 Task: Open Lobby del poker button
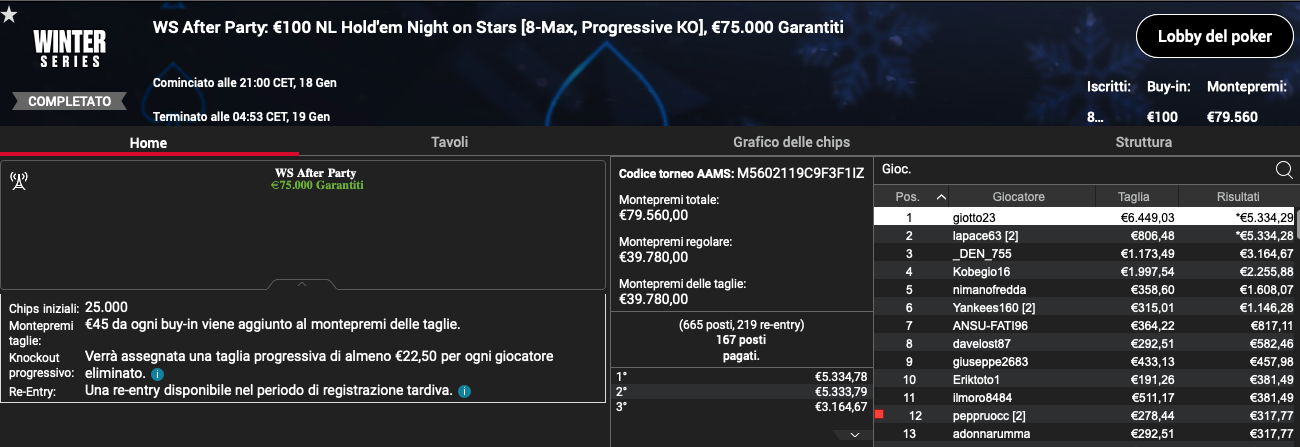(x=1214, y=37)
